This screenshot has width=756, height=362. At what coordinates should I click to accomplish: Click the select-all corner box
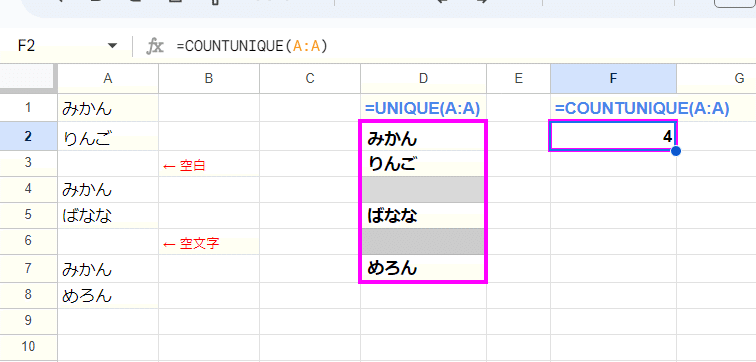click(x=29, y=79)
